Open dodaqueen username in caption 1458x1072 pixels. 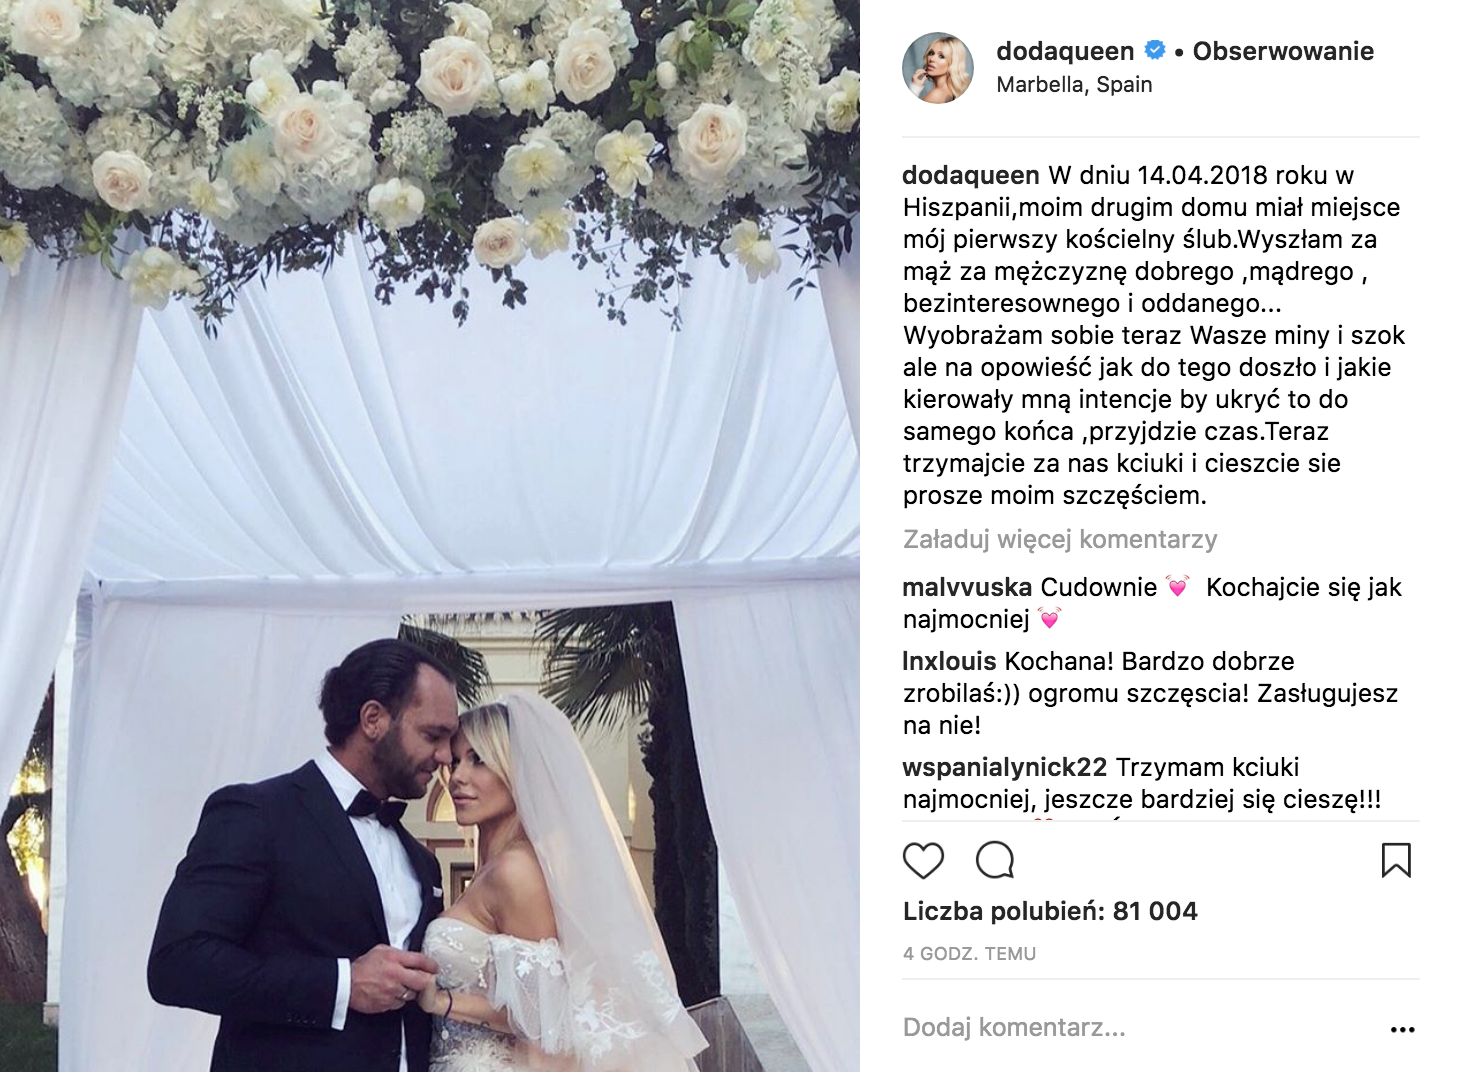point(971,175)
